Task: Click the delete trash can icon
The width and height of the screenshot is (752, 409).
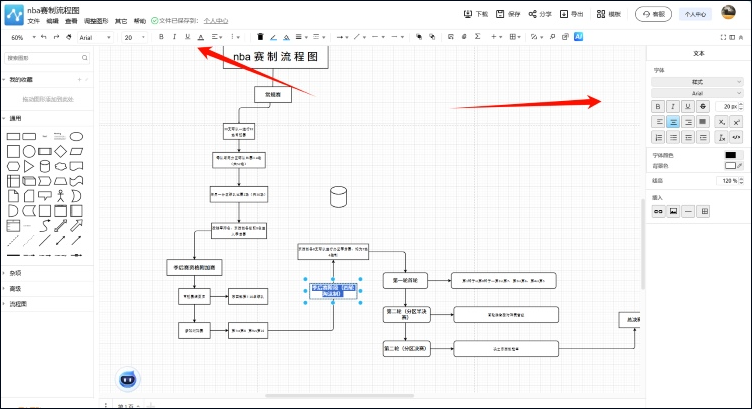Action: click(x=261, y=37)
